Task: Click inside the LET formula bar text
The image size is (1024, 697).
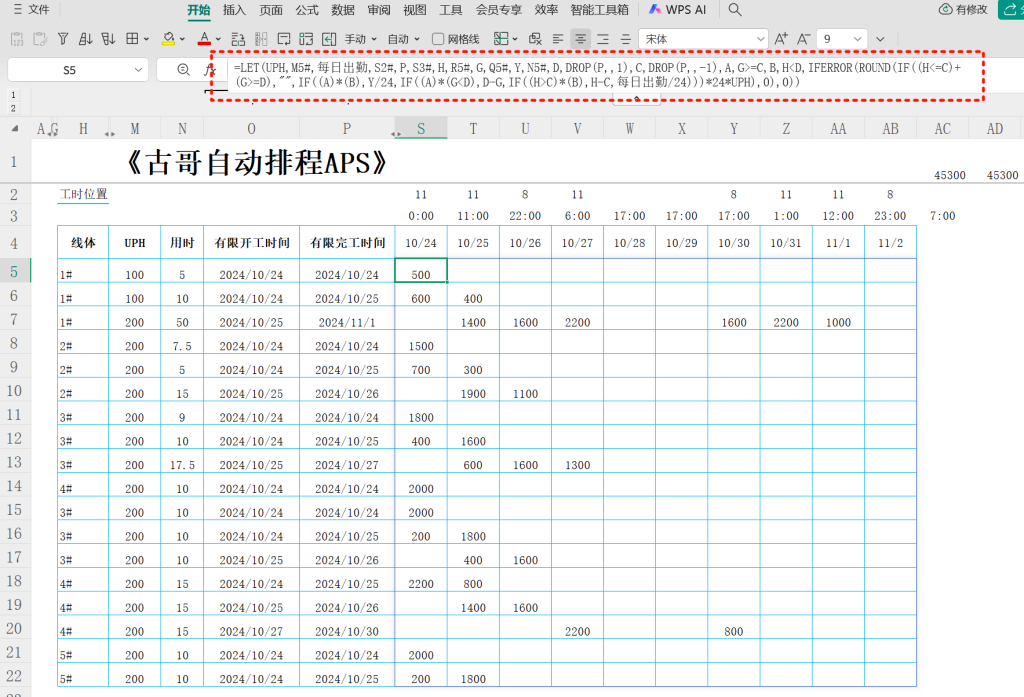Action: (597, 75)
